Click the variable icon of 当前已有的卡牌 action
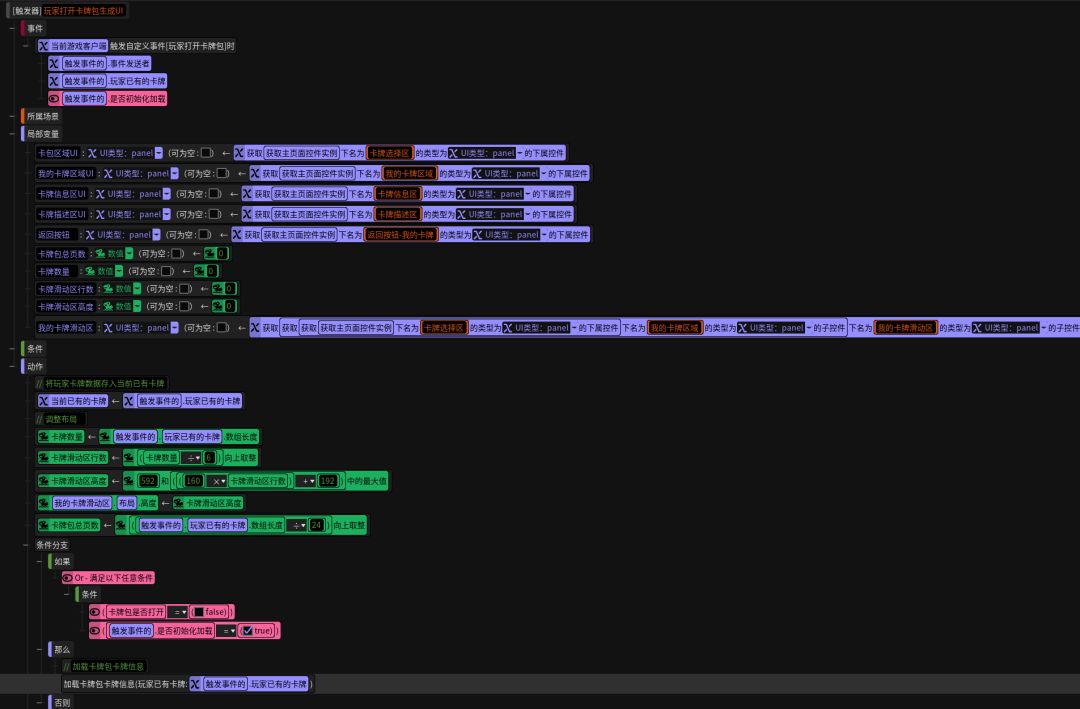This screenshot has width=1080, height=709. (x=43, y=401)
